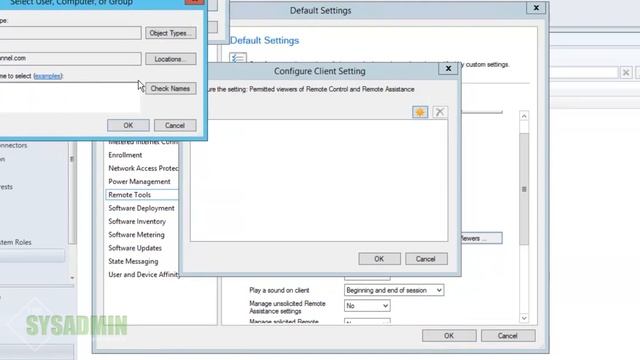Click the permitted viewers list box
This screenshot has height=360, width=640.
pos(319,180)
